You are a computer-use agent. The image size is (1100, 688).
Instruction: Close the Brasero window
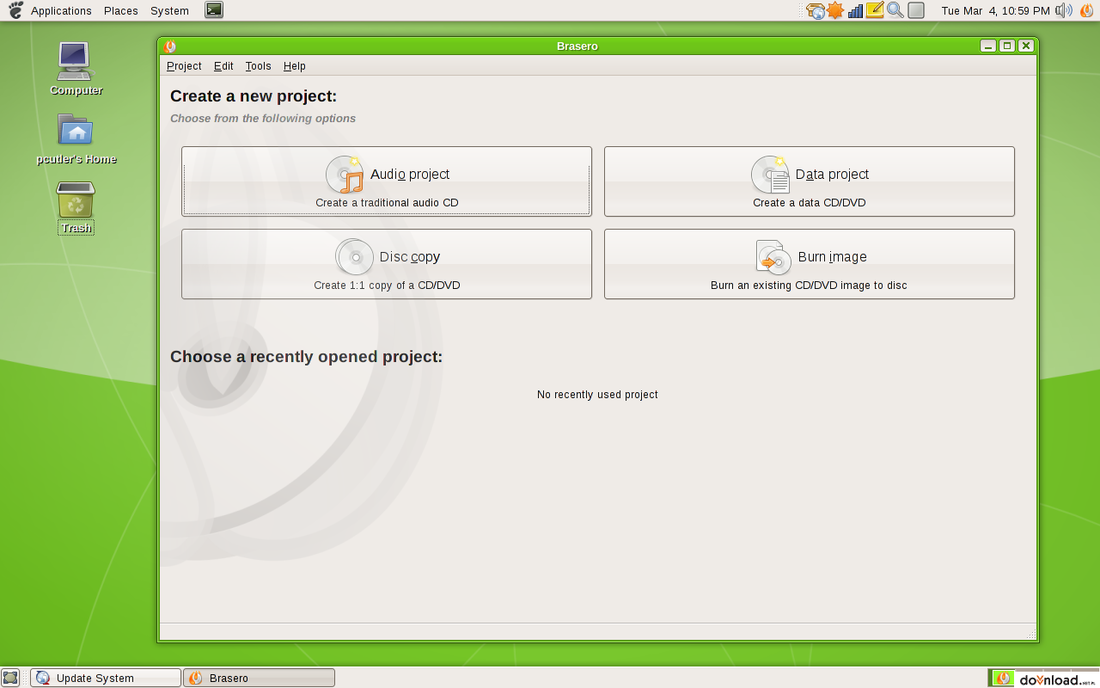click(x=1026, y=46)
